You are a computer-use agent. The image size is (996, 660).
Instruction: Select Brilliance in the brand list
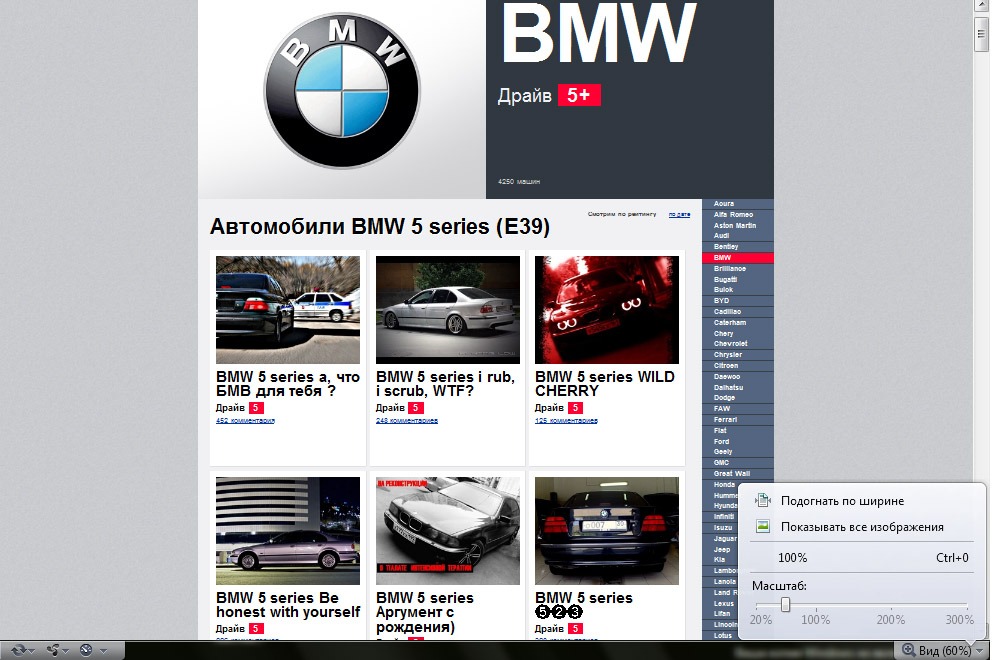coord(730,269)
